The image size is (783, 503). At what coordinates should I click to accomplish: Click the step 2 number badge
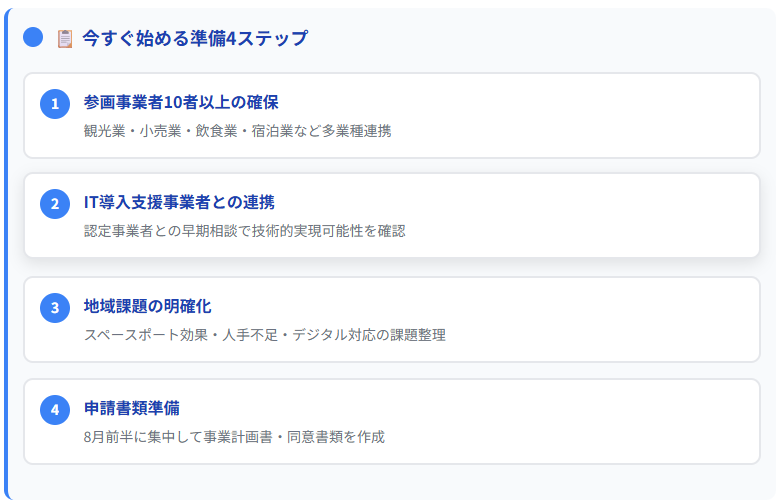[55, 204]
